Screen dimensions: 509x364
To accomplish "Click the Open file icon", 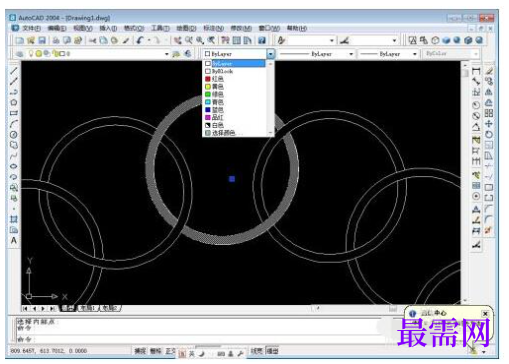I will coord(31,40).
